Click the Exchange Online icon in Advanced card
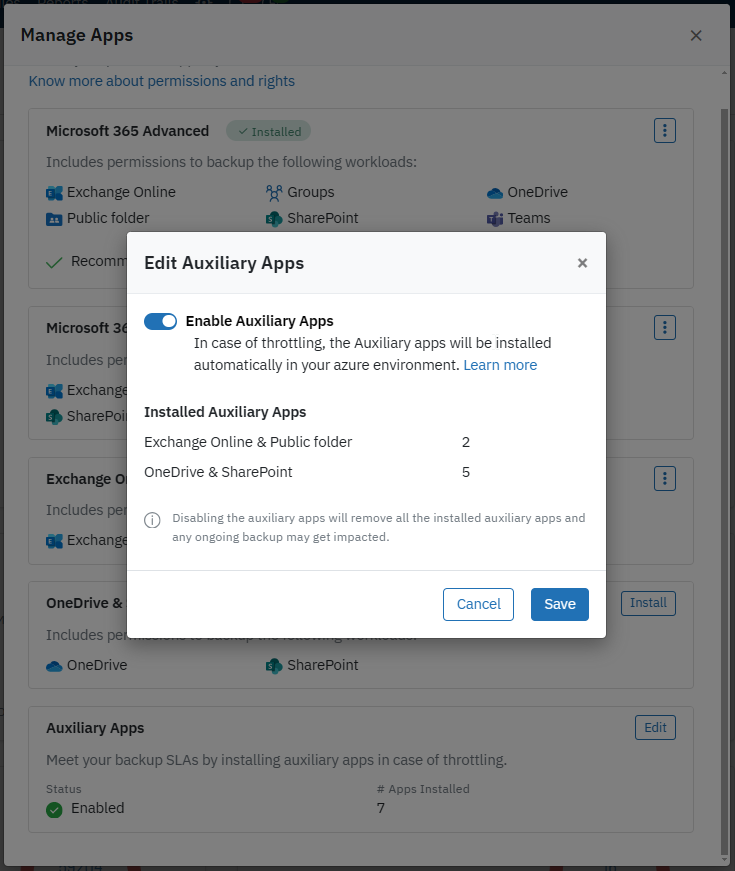The width and height of the screenshot is (735, 871). 54,192
